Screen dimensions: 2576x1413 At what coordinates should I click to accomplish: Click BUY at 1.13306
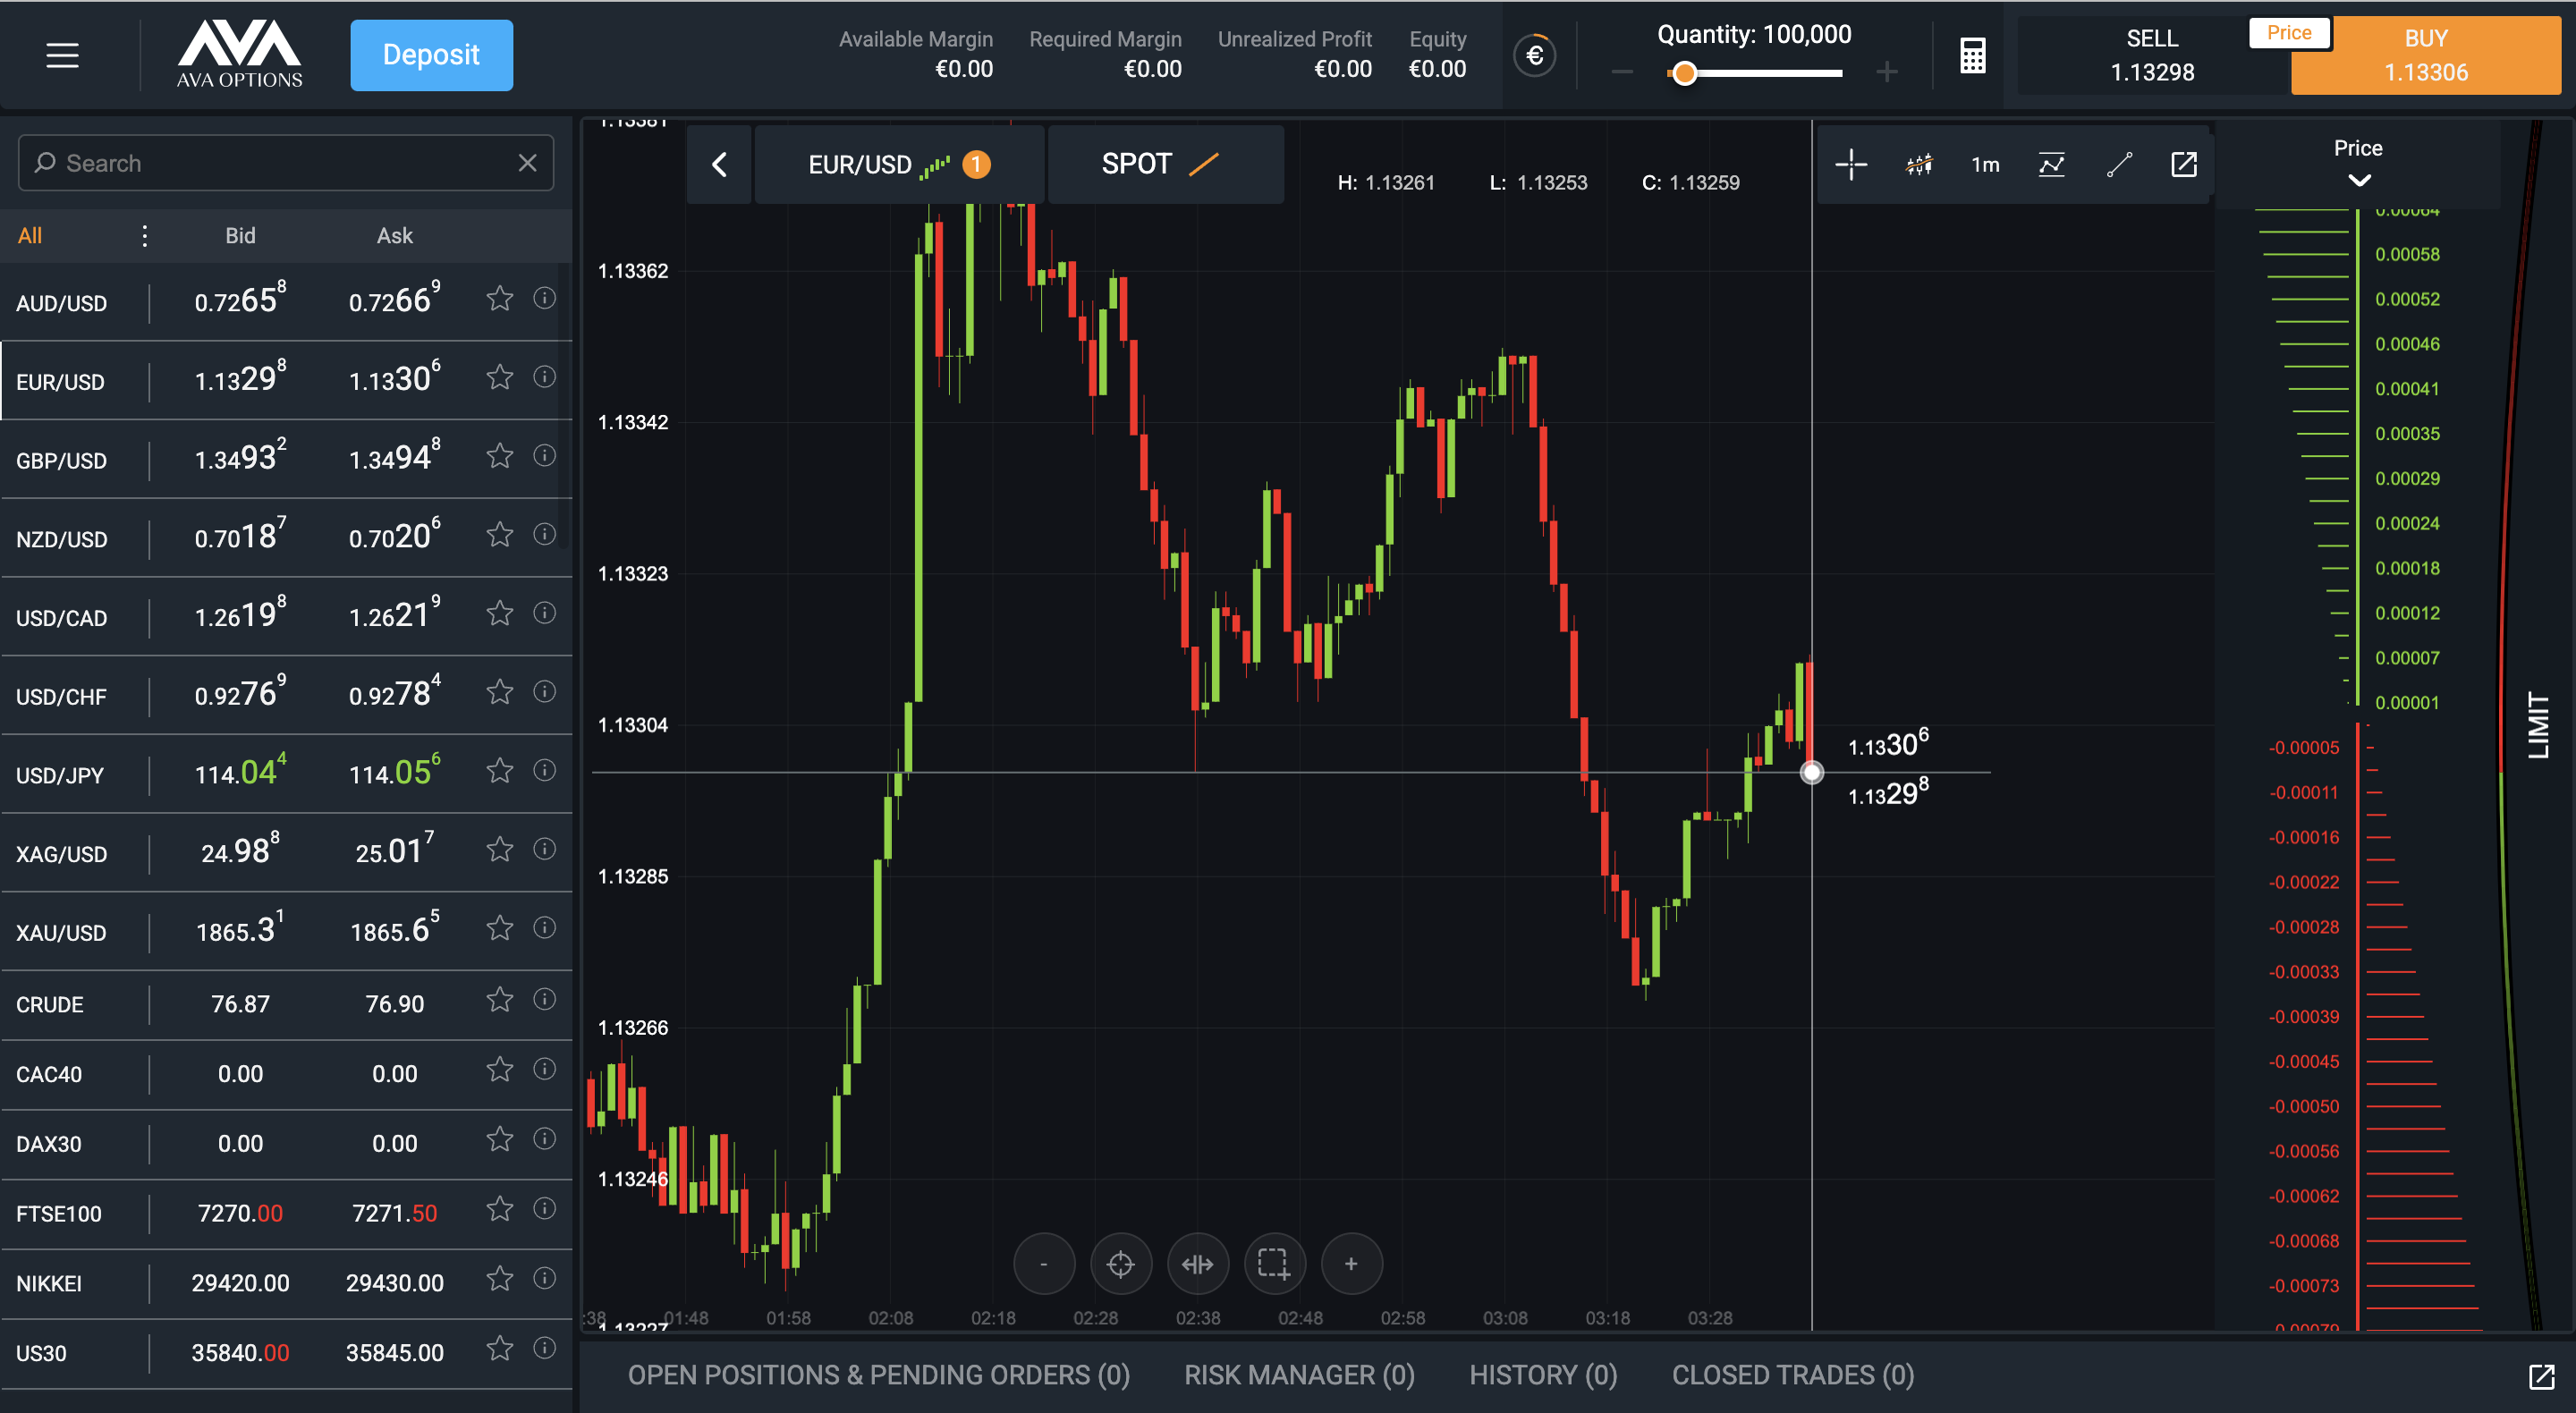2425,55
